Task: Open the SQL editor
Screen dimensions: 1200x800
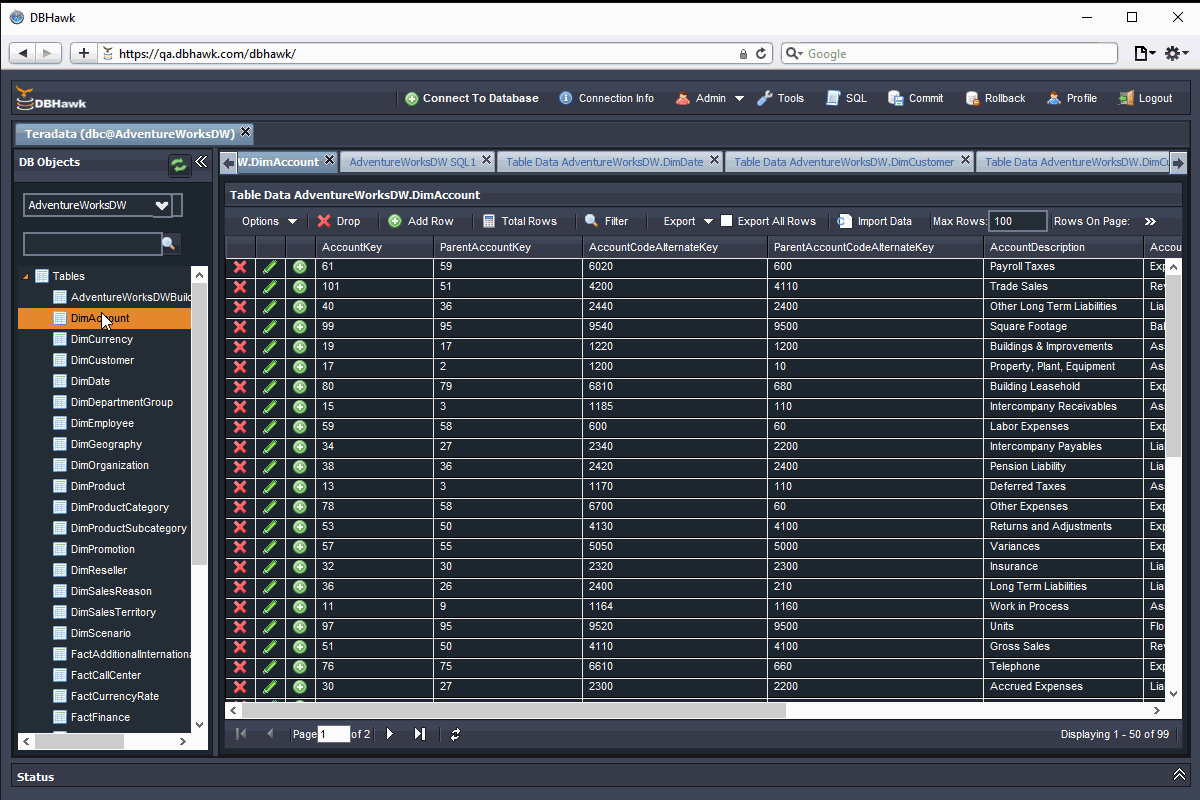Action: click(846, 98)
